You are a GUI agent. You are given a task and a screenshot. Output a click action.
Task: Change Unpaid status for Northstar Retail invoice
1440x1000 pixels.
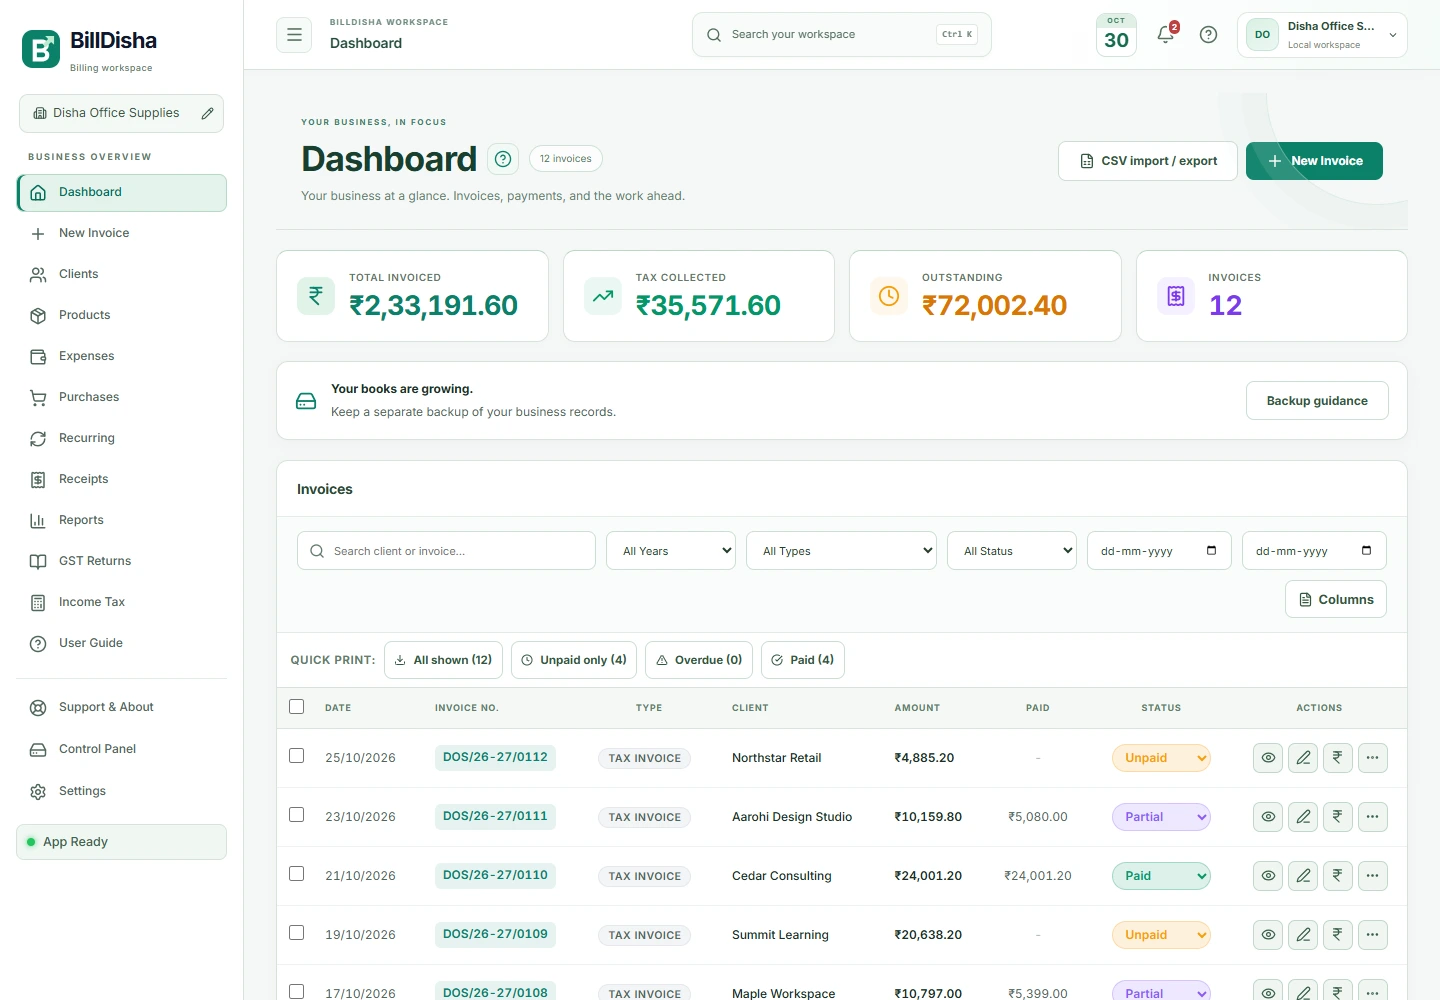tap(1161, 758)
